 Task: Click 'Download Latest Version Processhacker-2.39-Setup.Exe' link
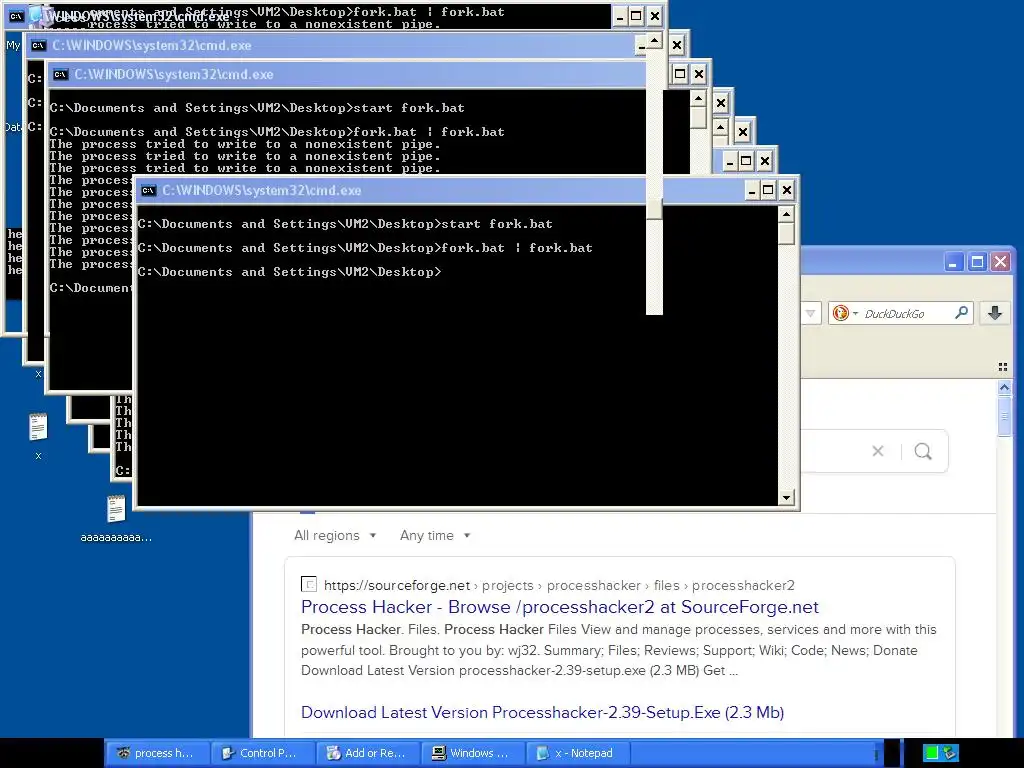point(542,712)
